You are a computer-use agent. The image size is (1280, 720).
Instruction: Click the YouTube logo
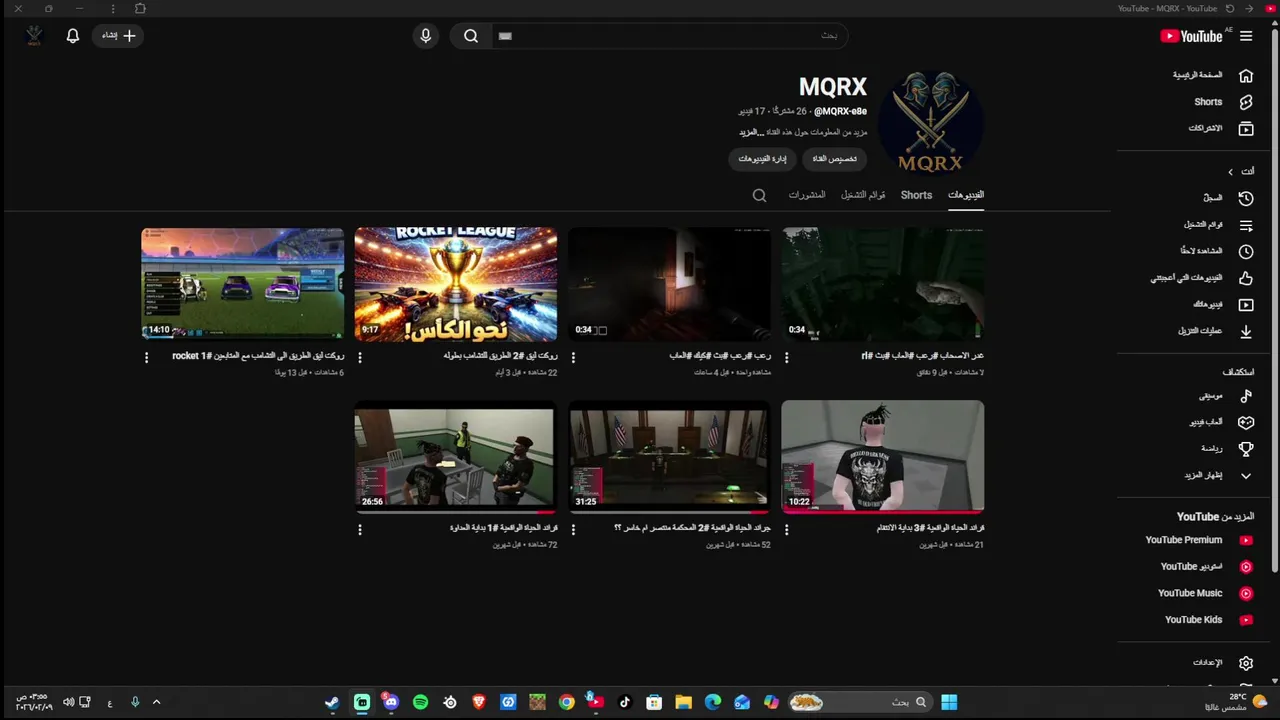pos(1191,36)
